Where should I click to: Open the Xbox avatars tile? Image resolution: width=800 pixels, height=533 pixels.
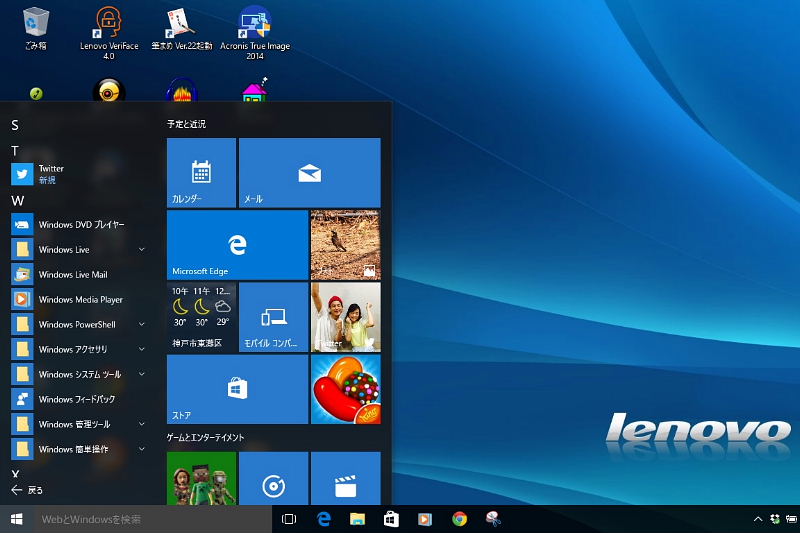(202, 478)
